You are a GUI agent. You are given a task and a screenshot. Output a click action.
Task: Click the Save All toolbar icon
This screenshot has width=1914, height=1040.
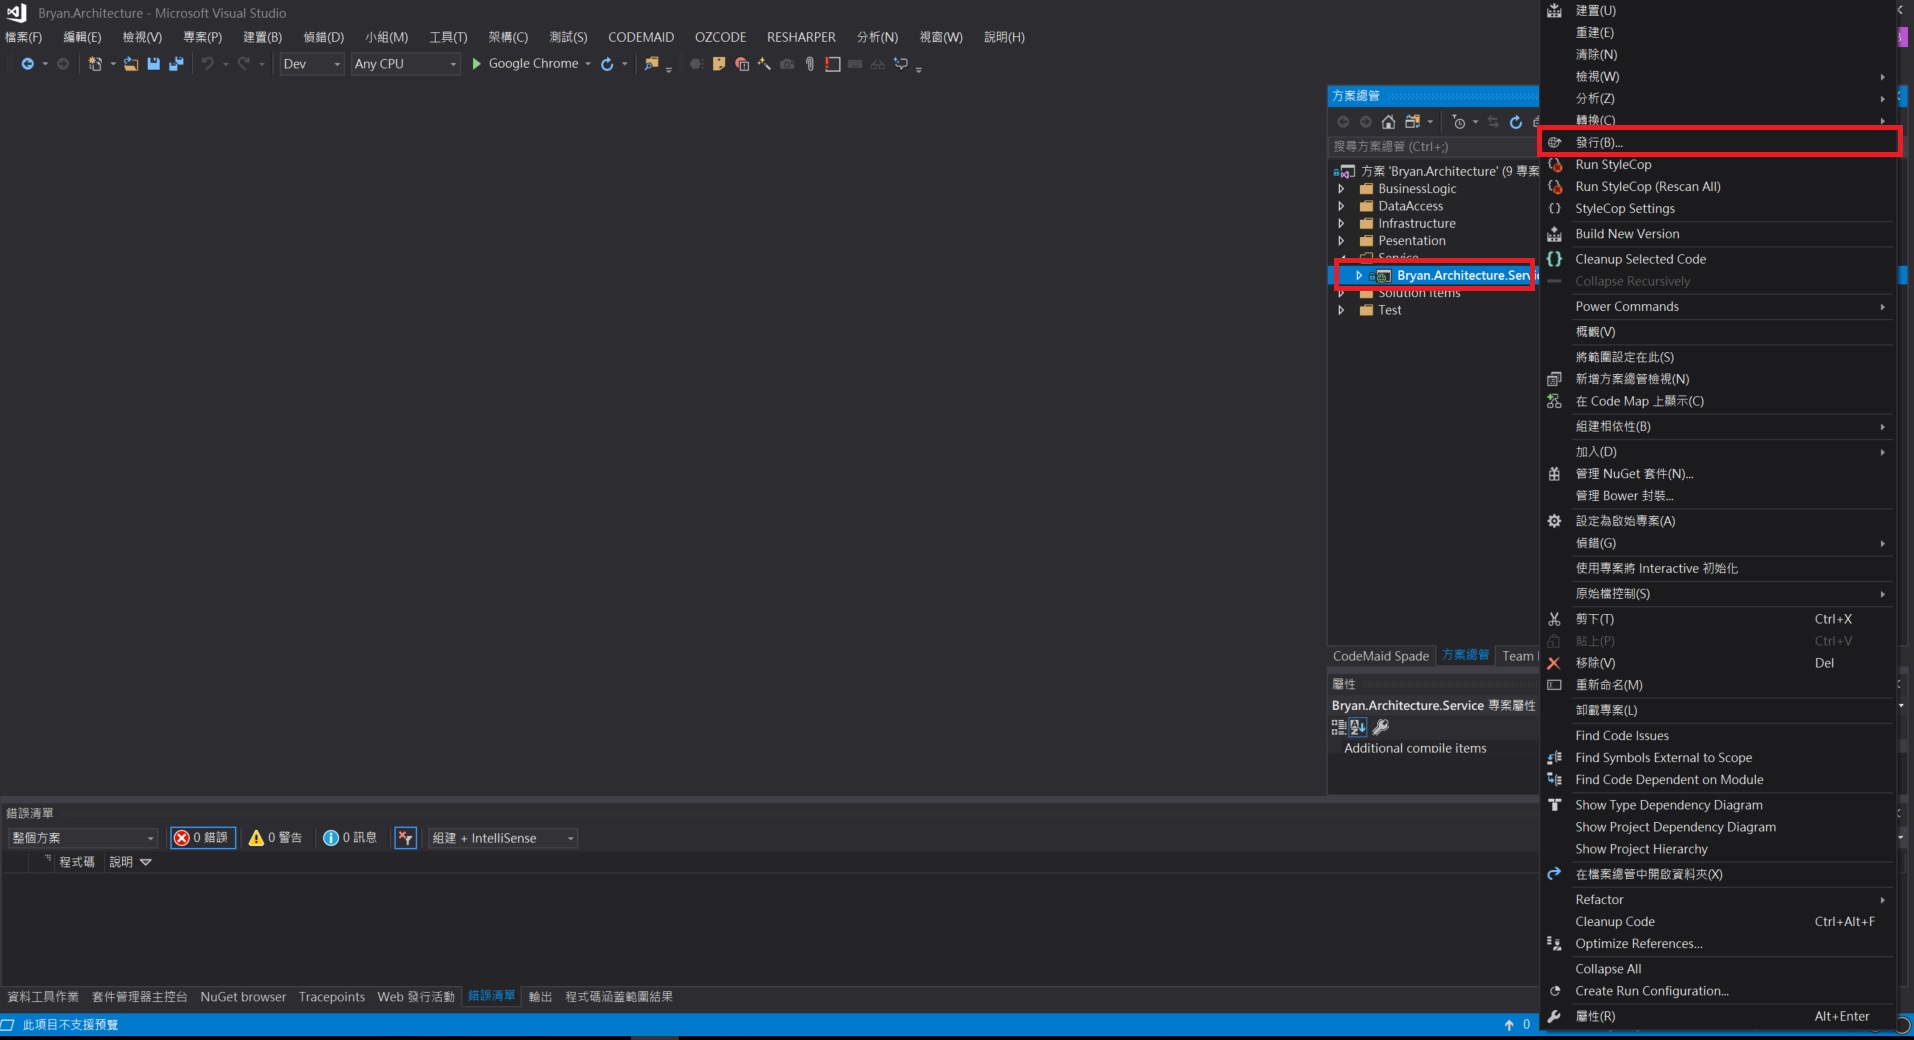tap(176, 64)
